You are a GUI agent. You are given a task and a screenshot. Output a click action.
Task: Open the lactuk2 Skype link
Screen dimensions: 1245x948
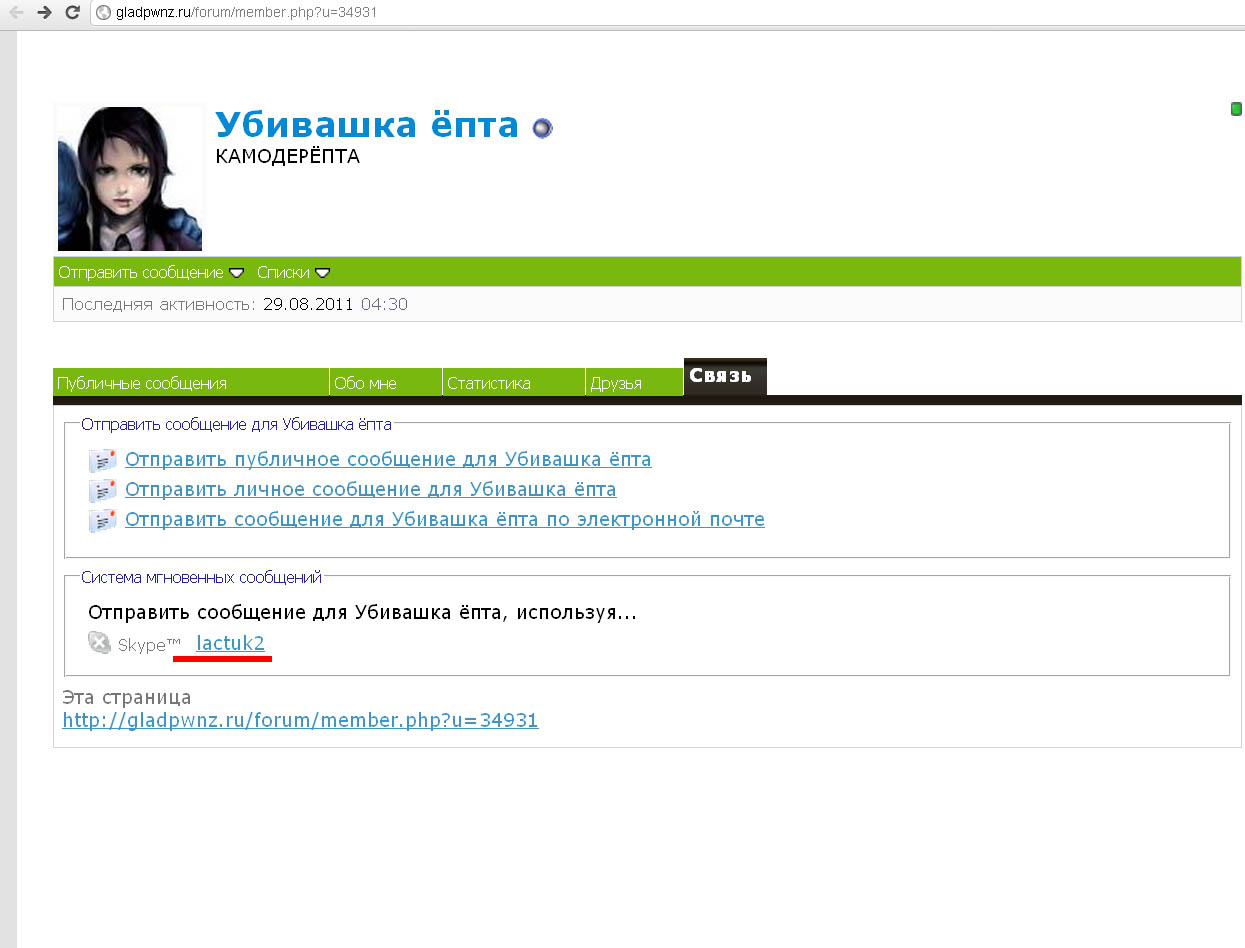click(230, 644)
